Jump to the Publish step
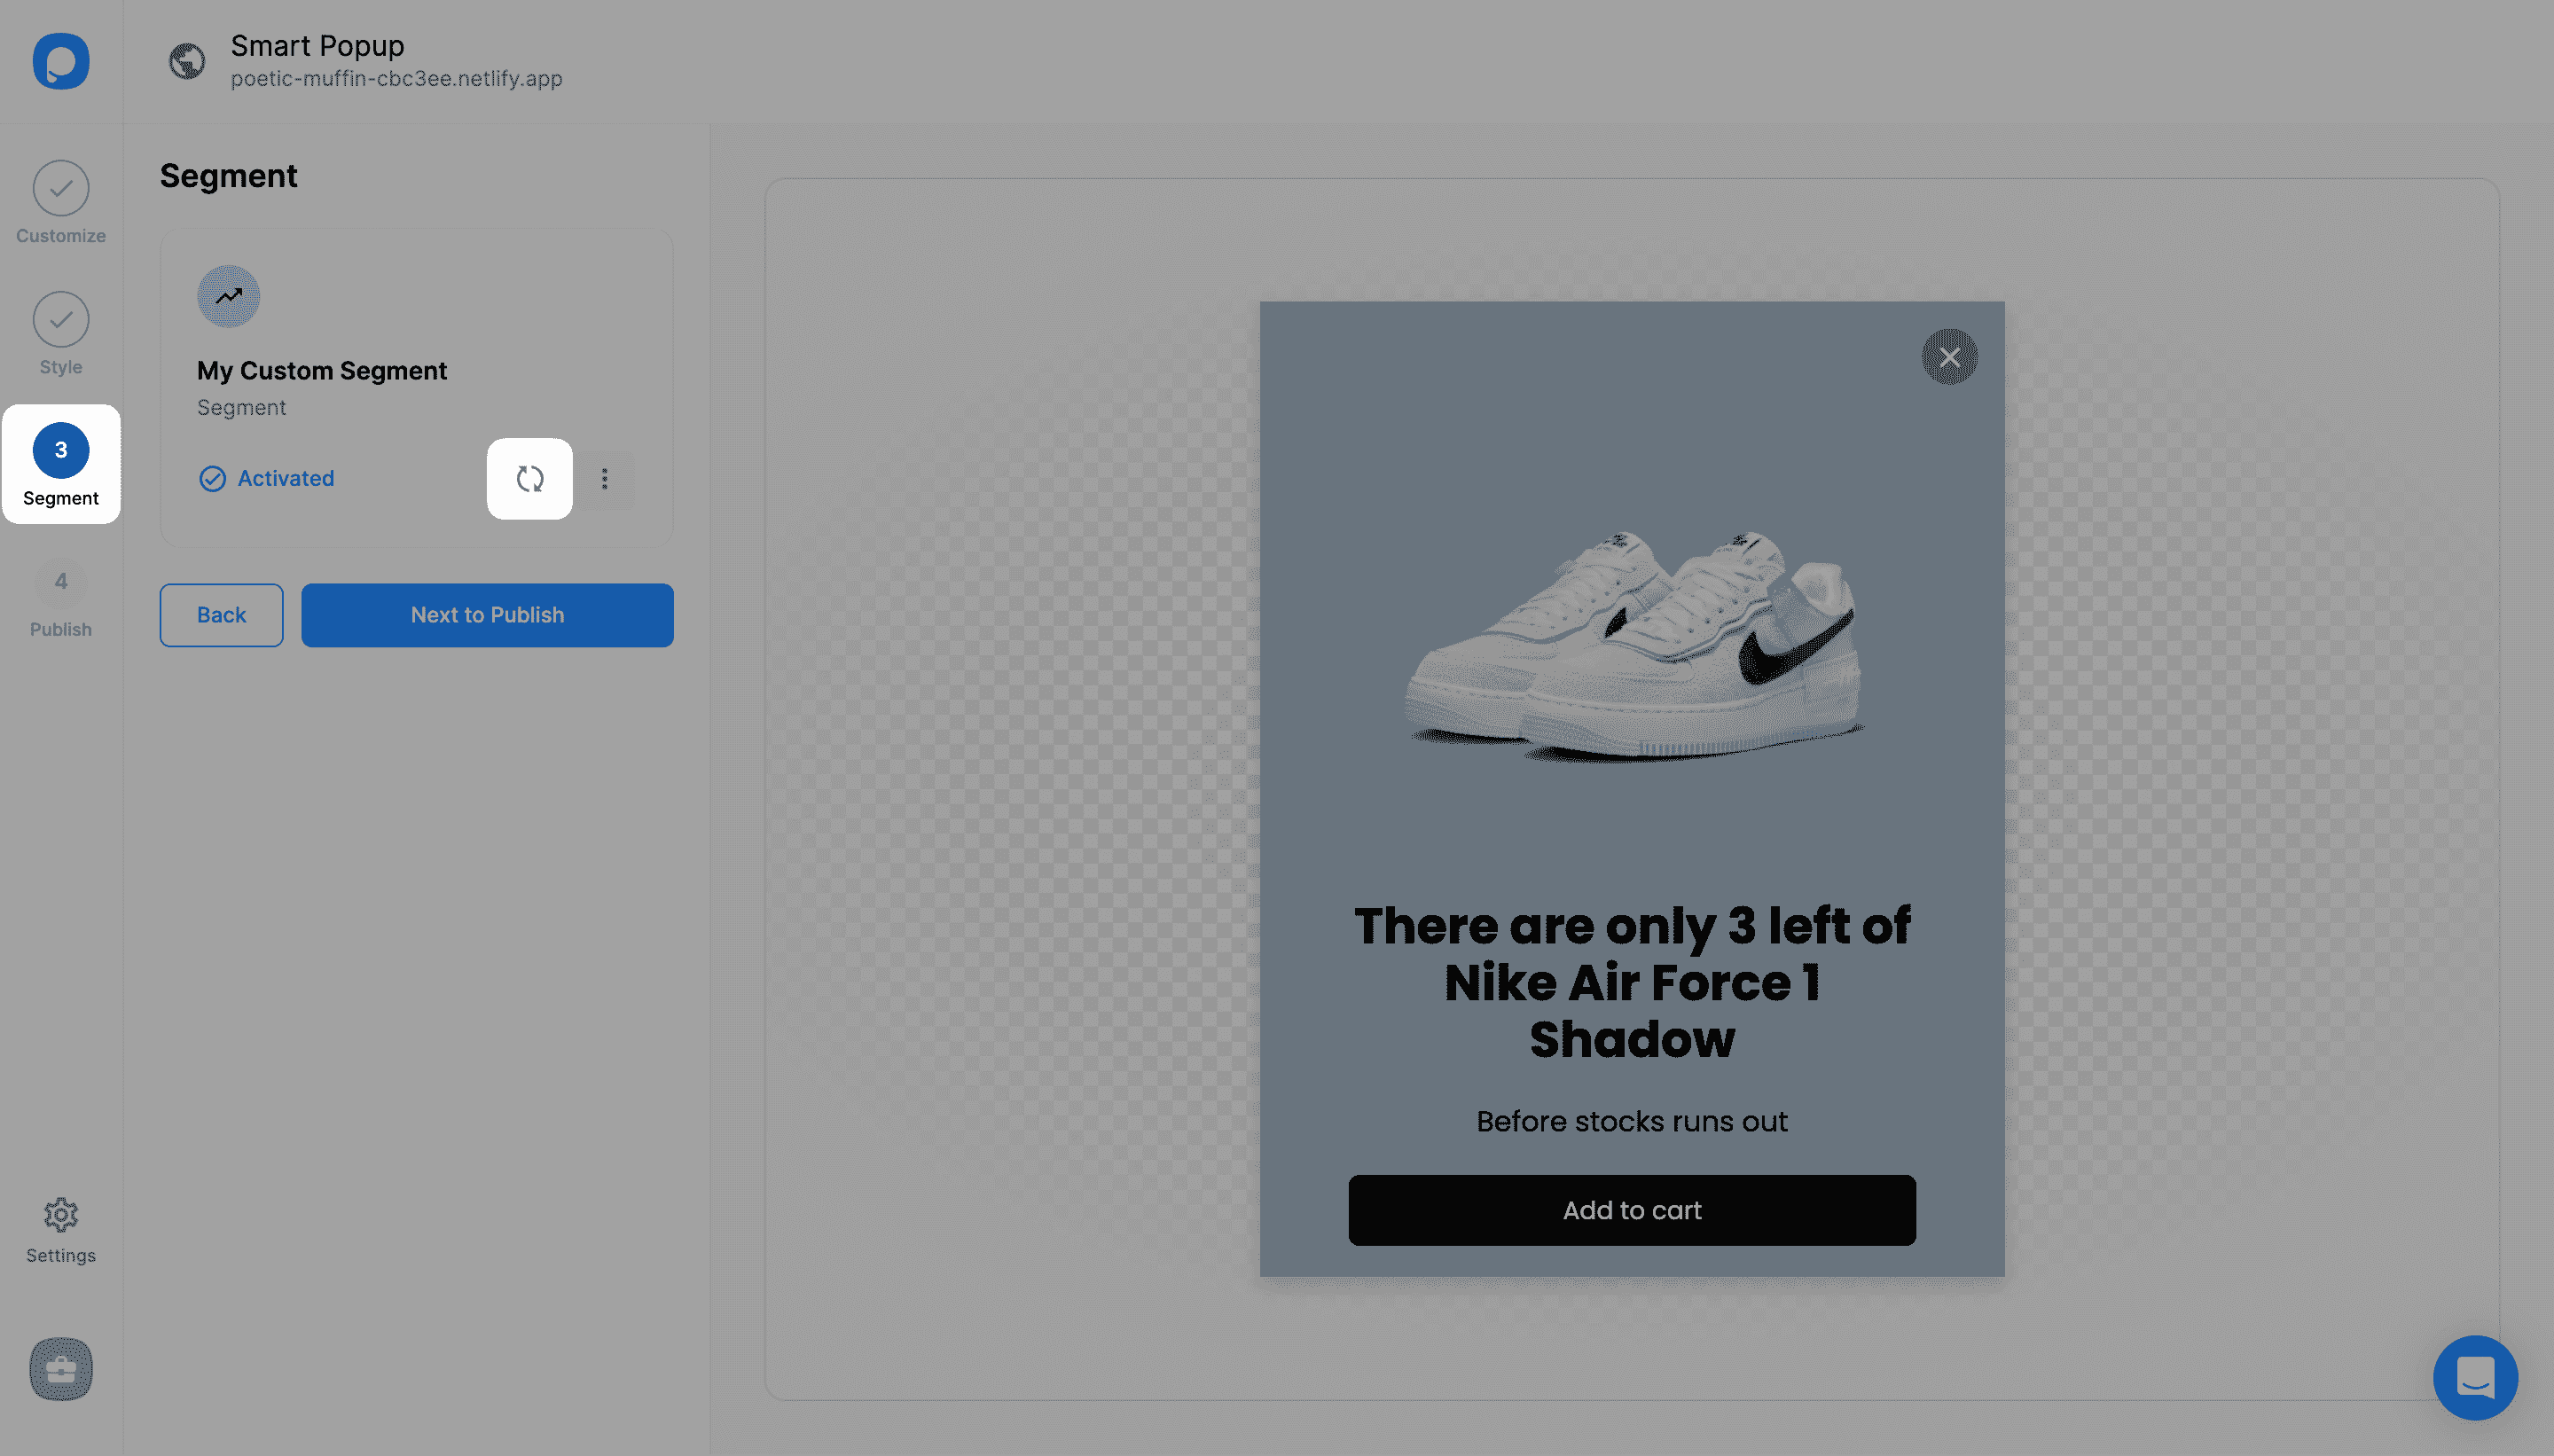Viewport: 2554px width, 1456px height. tap(61, 597)
